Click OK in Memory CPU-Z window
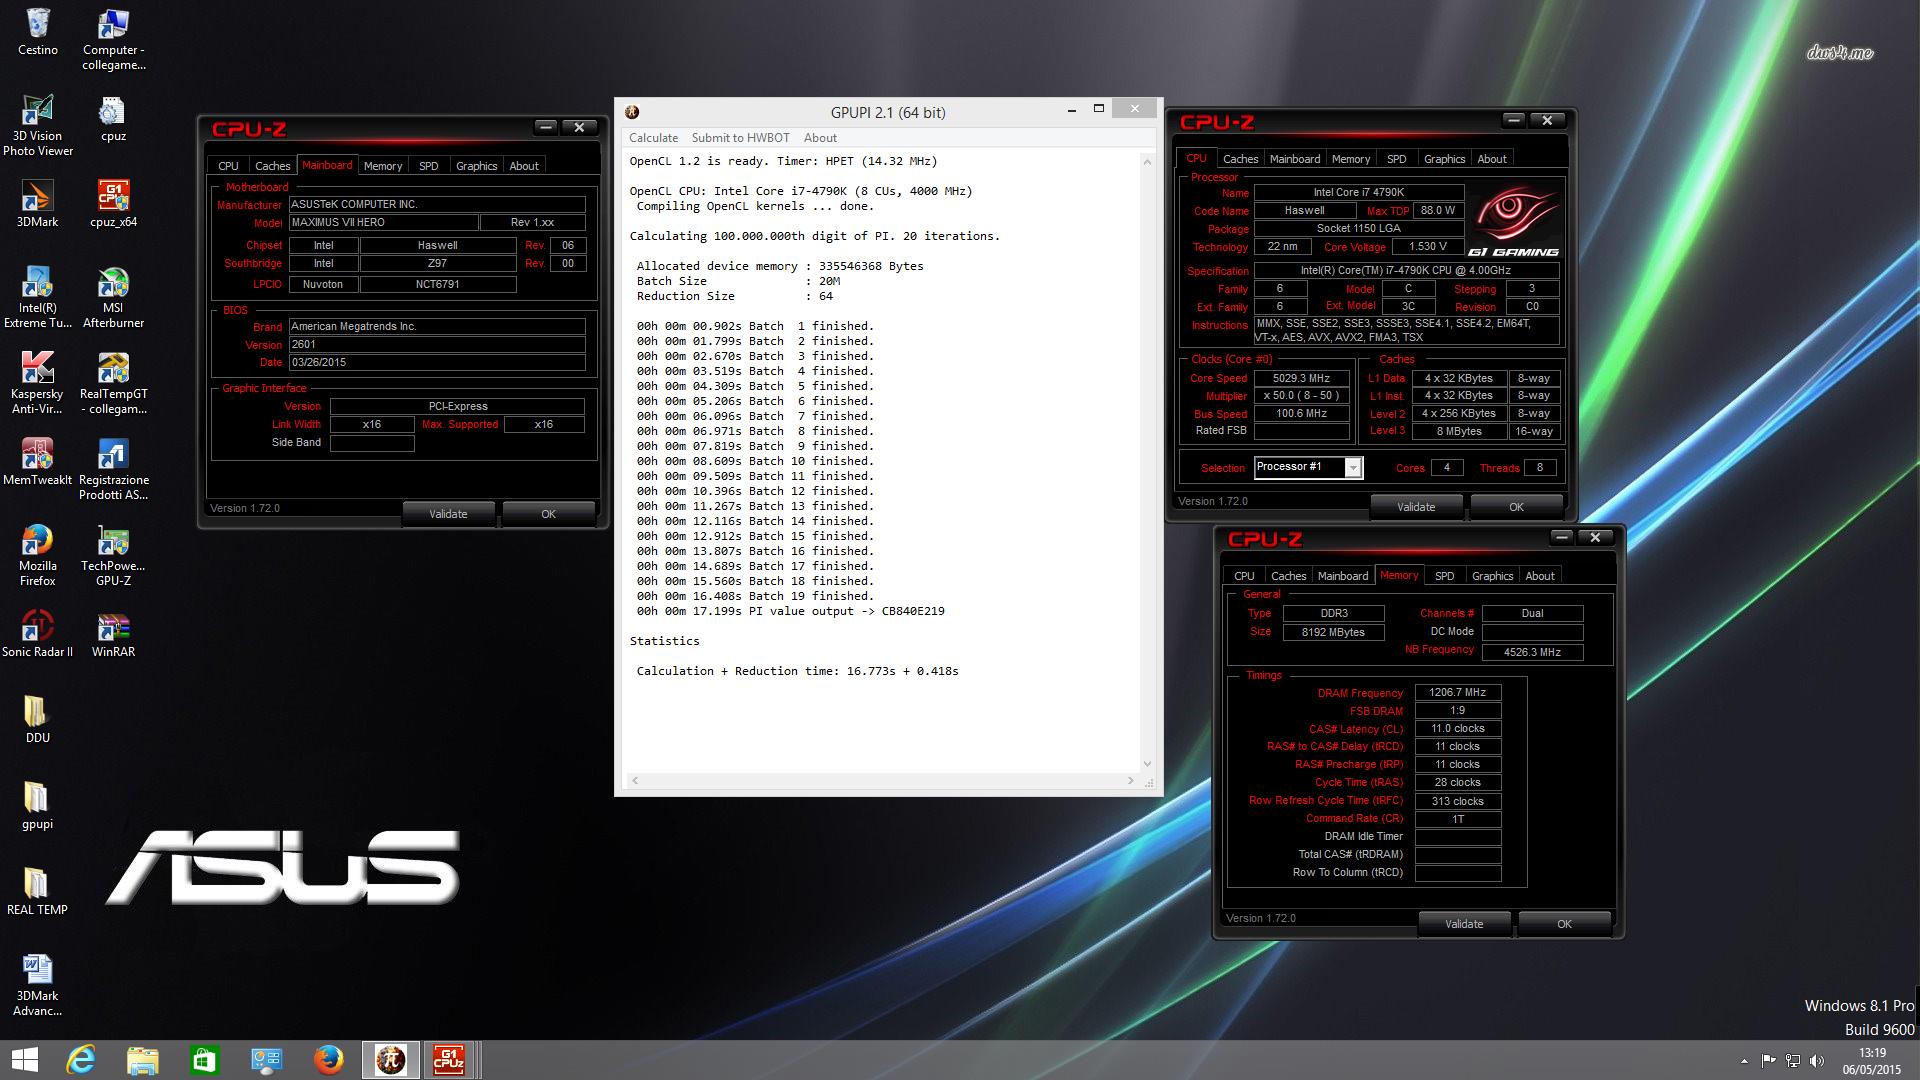 (x=1564, y=924)
